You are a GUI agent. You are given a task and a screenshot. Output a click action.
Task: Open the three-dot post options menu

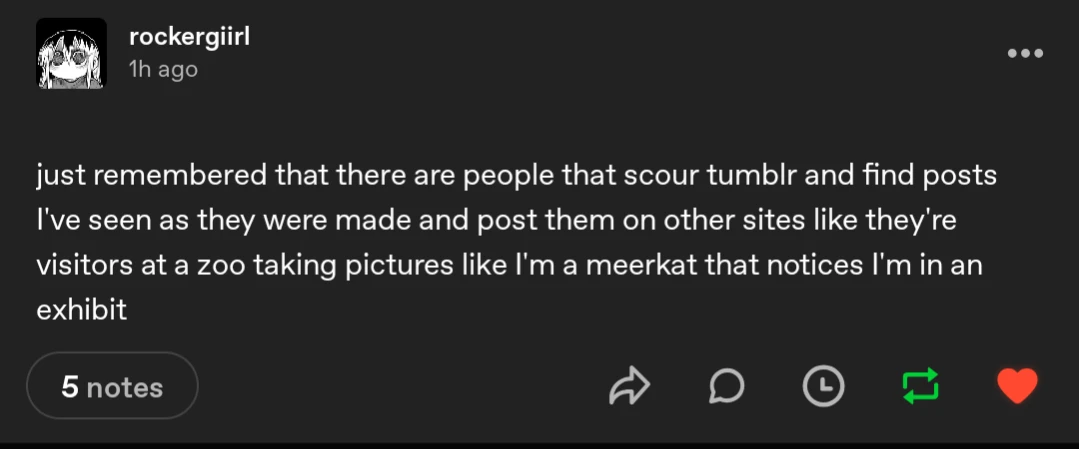click(1025, 53)
